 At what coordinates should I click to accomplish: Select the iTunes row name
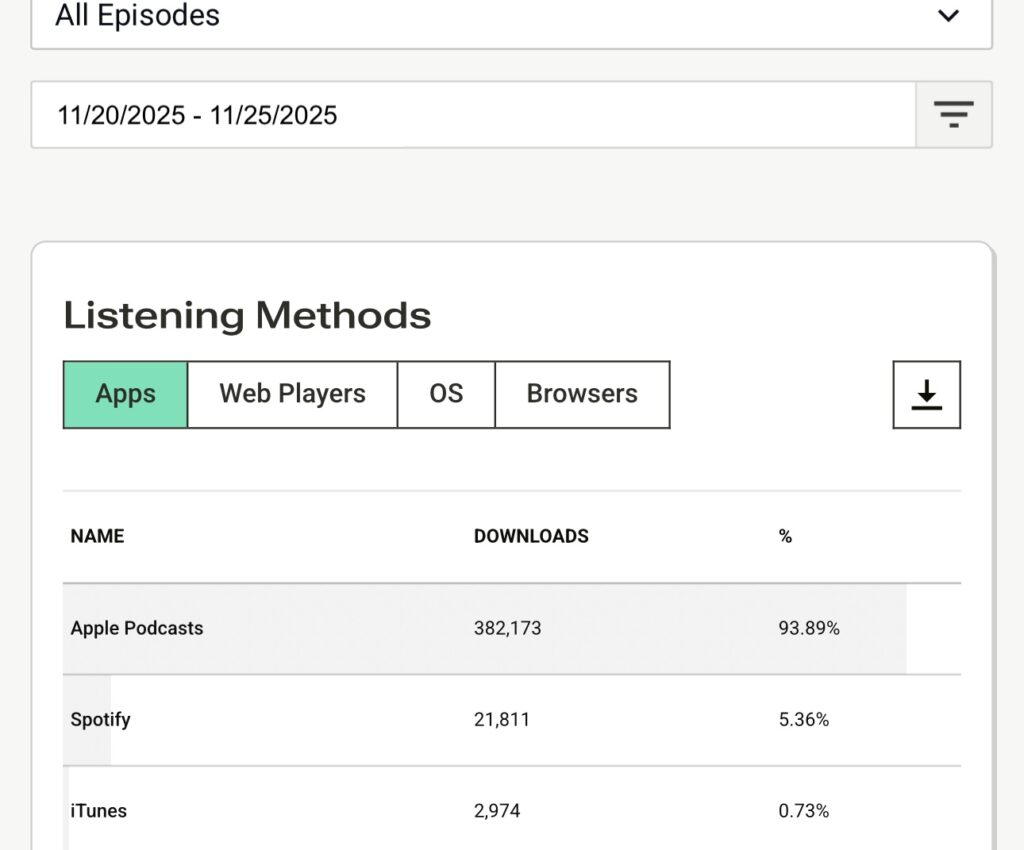pyautogui.click(x=98, y=810)
